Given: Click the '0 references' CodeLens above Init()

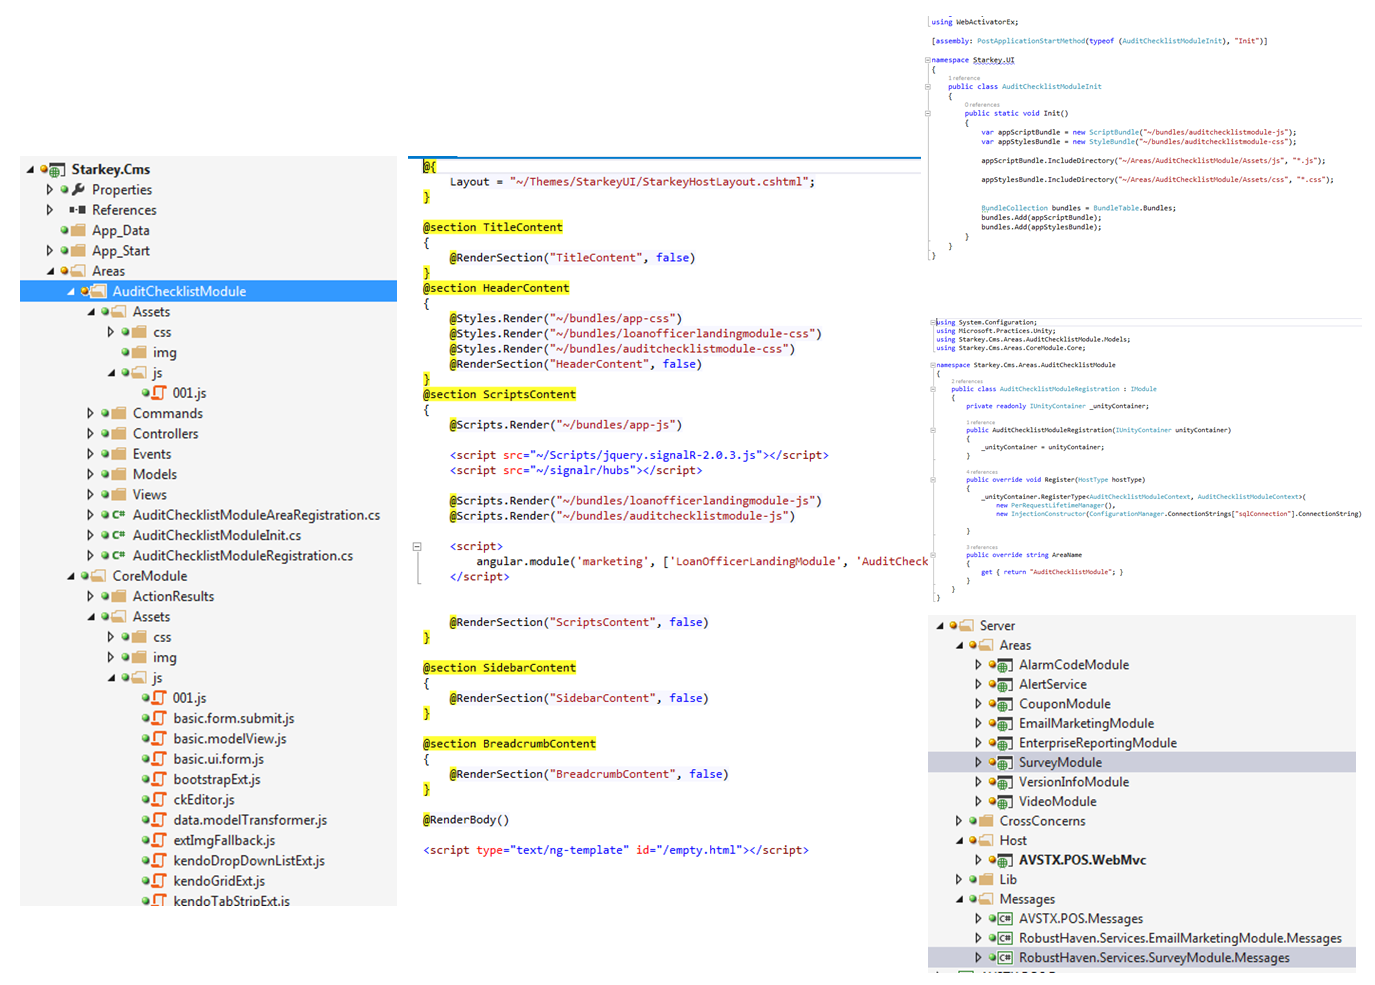Looking at the screenshot, I should coord(981,105).
